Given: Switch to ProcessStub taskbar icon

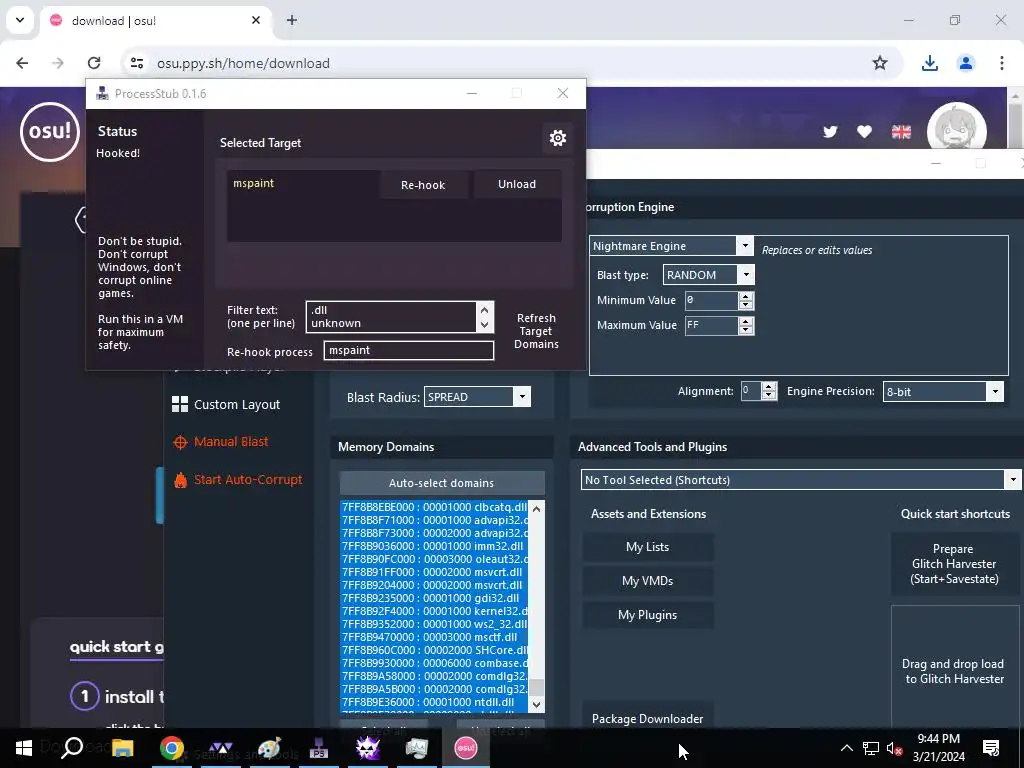Looking at the screenshot, I should tap(319, 748).
